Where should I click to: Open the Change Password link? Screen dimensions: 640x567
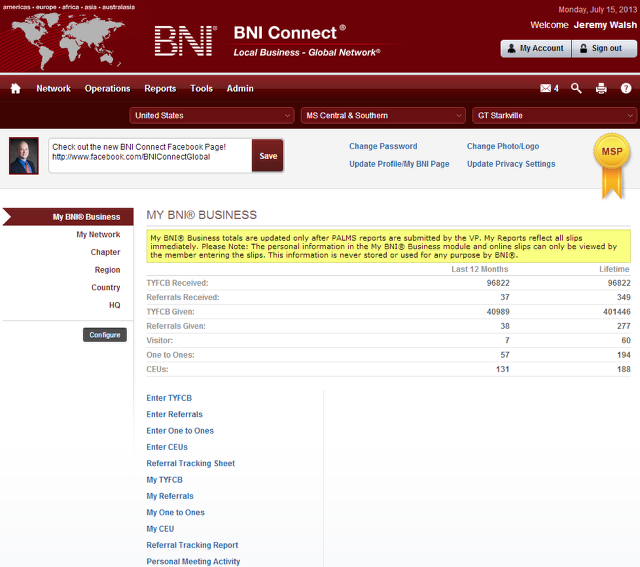(x=383, y=147)
